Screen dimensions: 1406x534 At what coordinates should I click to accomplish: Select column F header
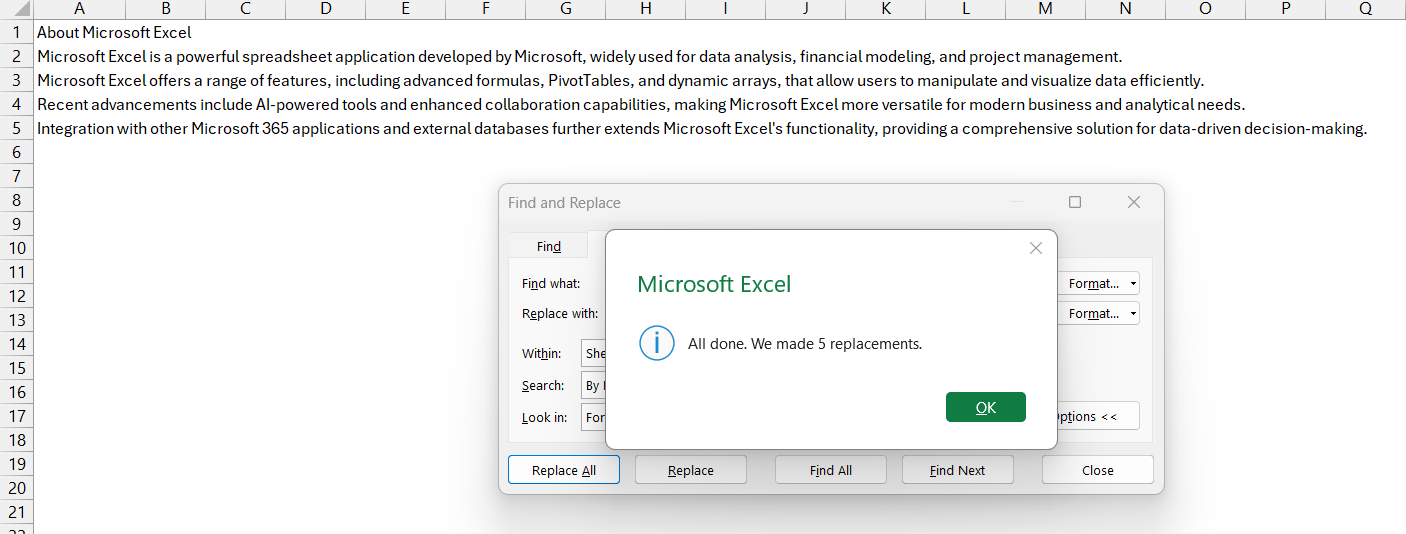[x=486, y=9]
